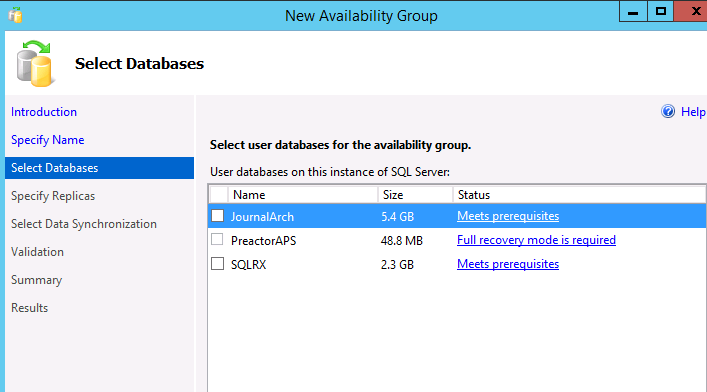Open the Specify Replicas step

tap(53, 196)
